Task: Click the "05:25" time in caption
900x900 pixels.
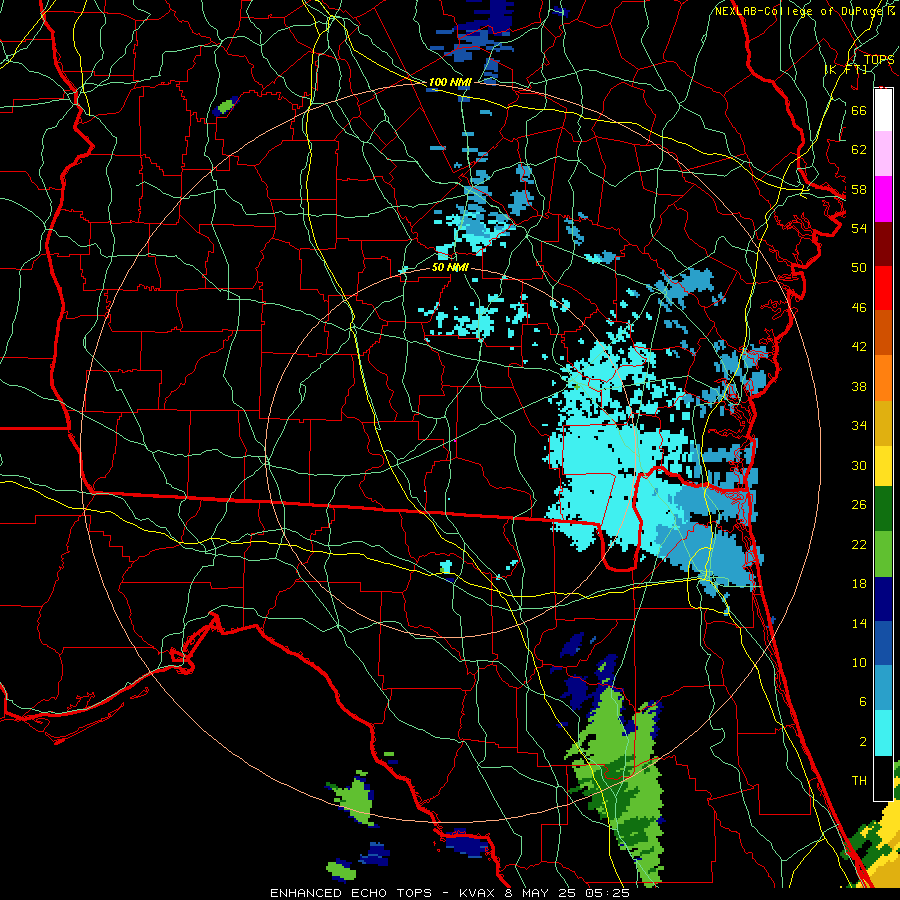Action: (x=608, y=893)
